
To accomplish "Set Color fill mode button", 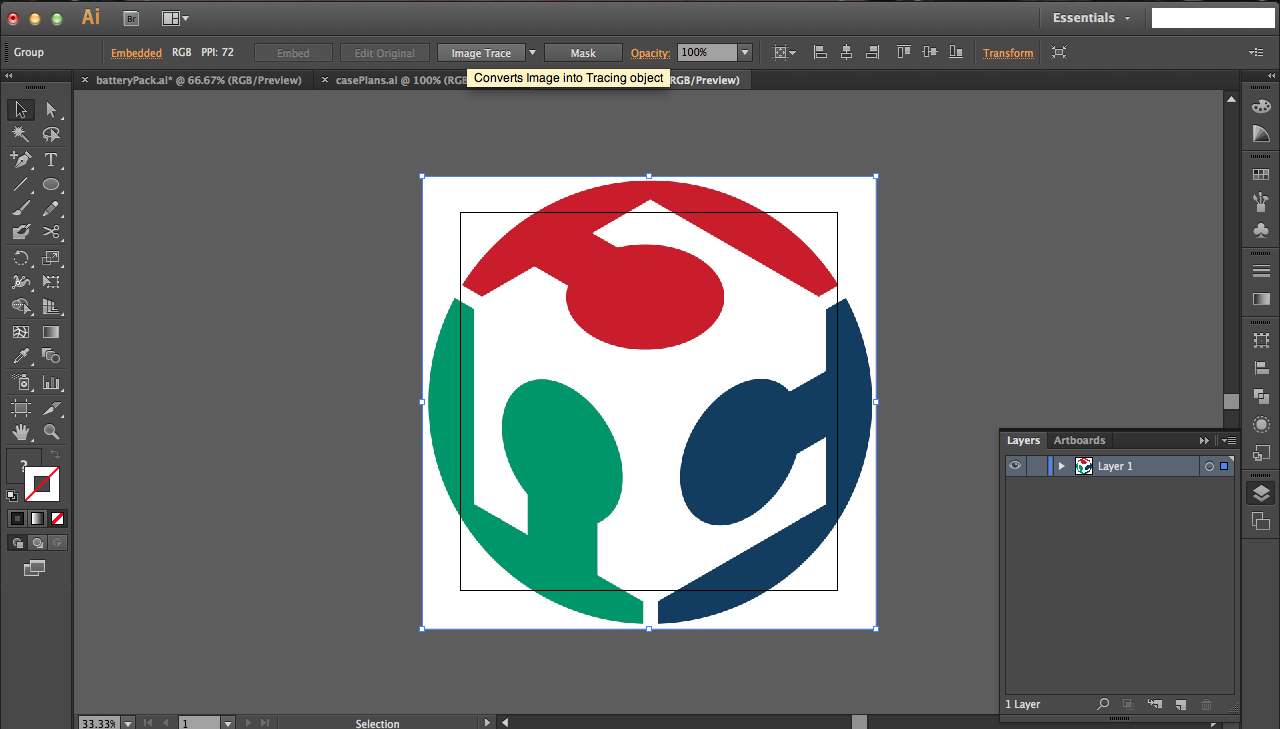I will [x=17, y=518].
